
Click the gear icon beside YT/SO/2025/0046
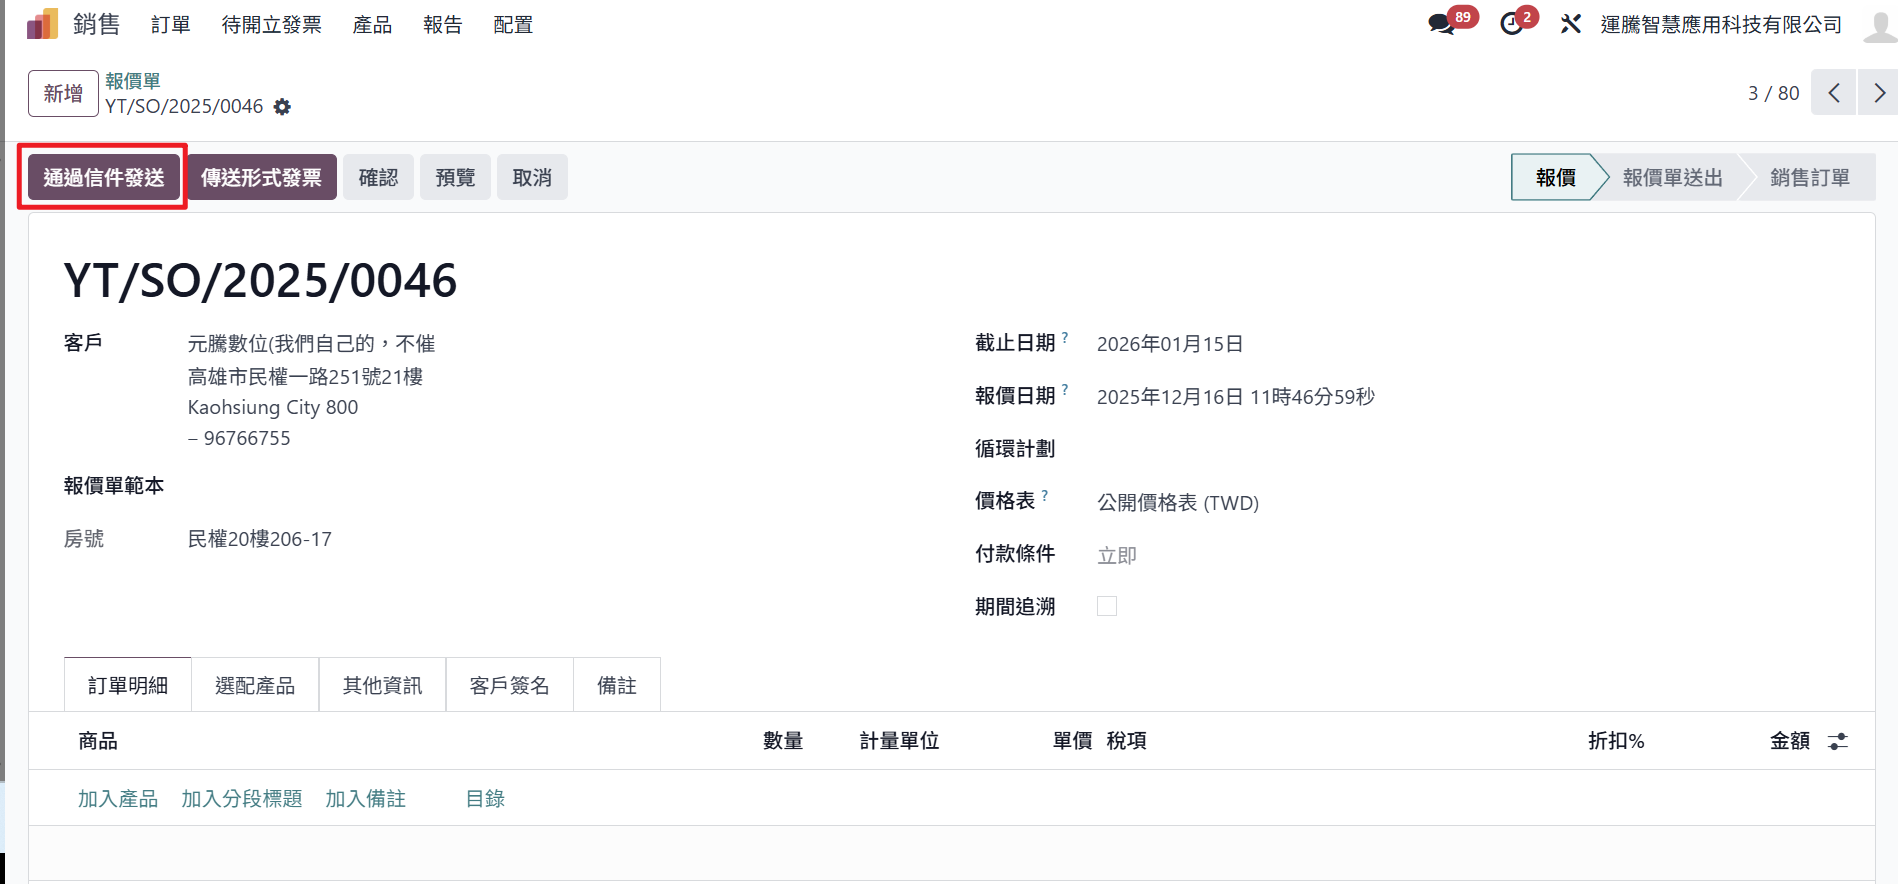(x=282, y=107)
